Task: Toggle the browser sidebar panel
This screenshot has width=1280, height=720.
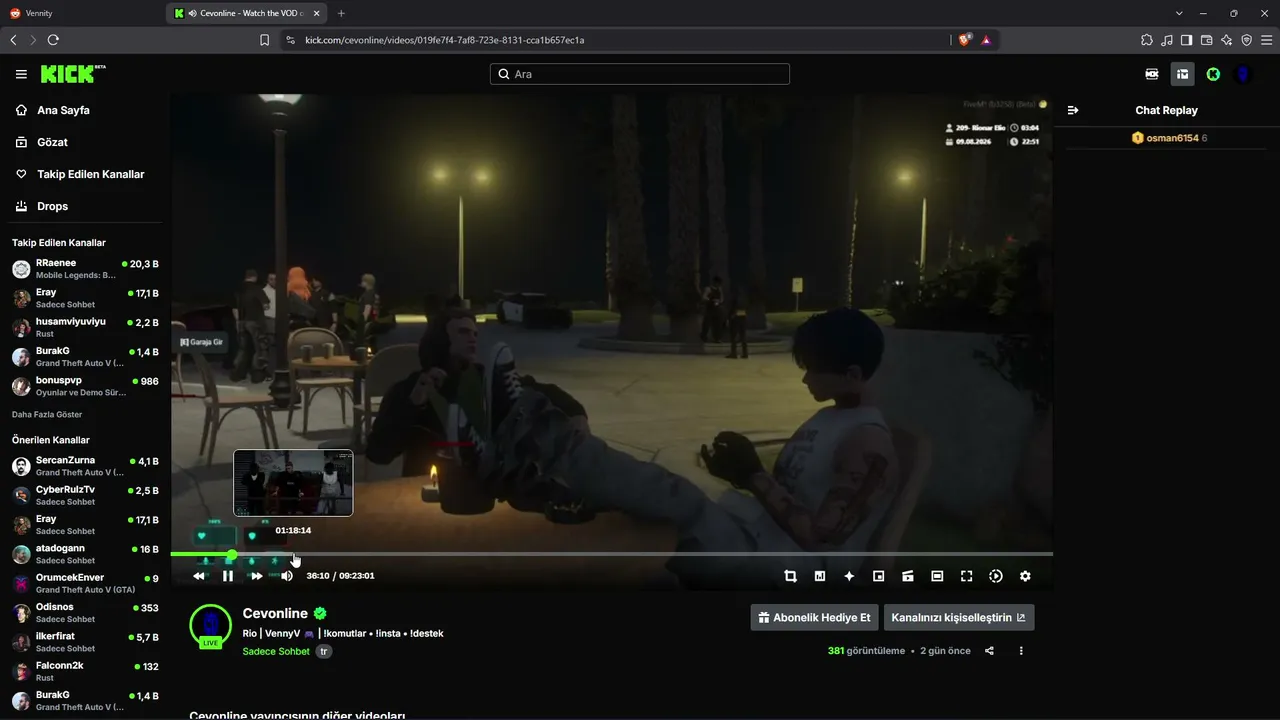Action: 1186,40
